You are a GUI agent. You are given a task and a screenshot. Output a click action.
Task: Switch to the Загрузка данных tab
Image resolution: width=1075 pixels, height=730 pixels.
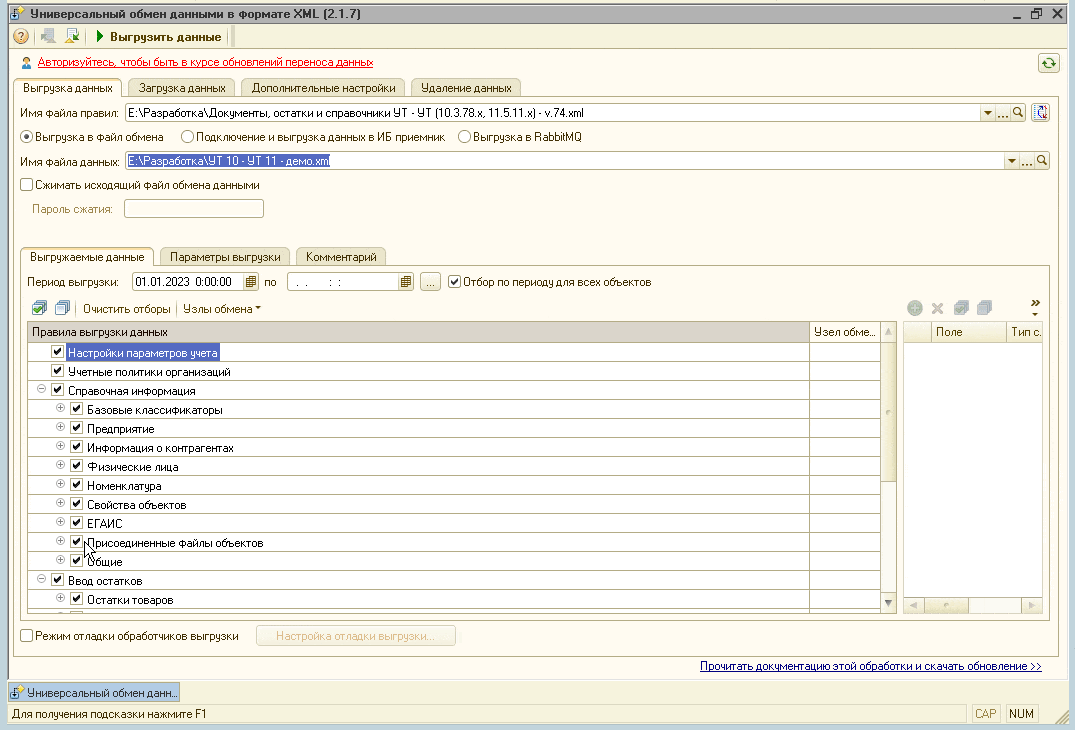181,88
